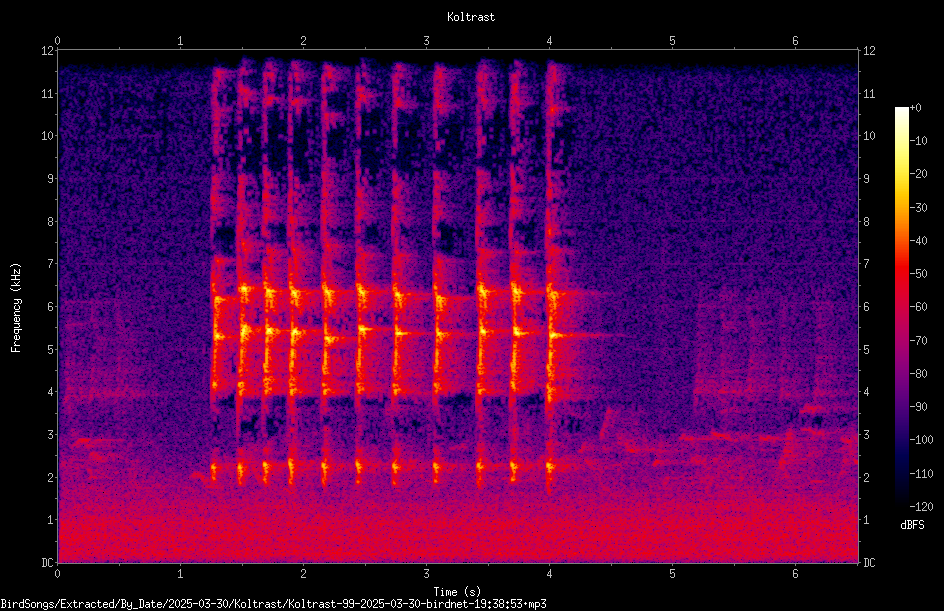Click '8' on the right frequency axis

[866, 222]
